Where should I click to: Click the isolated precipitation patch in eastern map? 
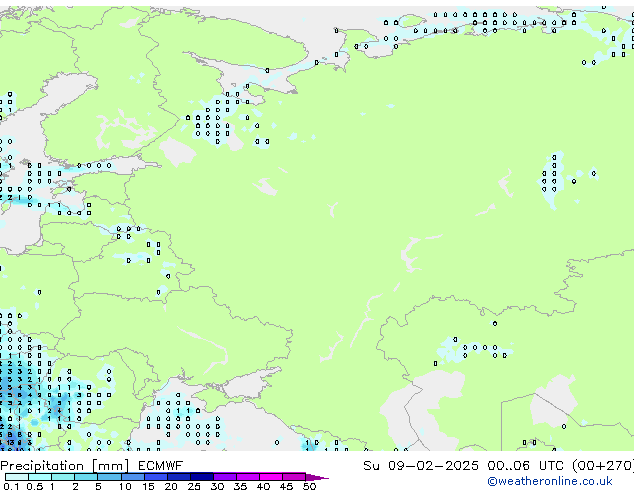(x=552, y=175)
